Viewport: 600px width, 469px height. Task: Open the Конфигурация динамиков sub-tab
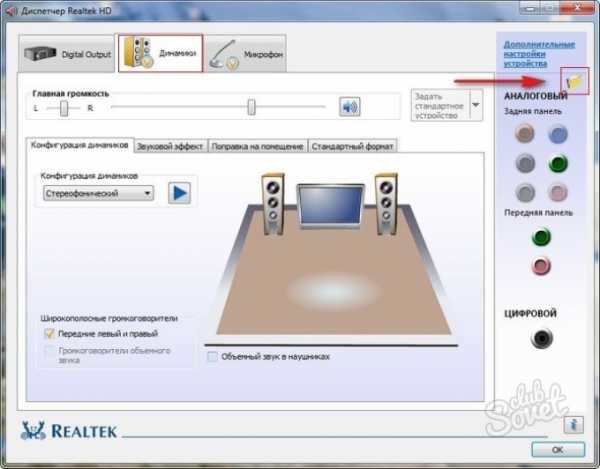coord(80,145)
